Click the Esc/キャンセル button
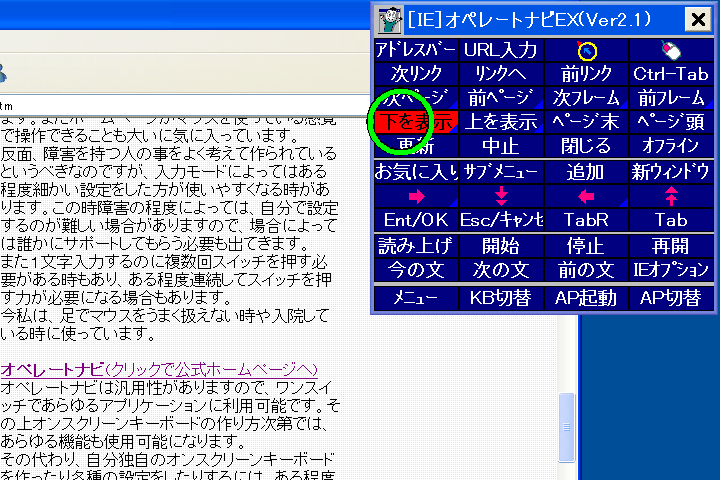 (x=501, y=220)
